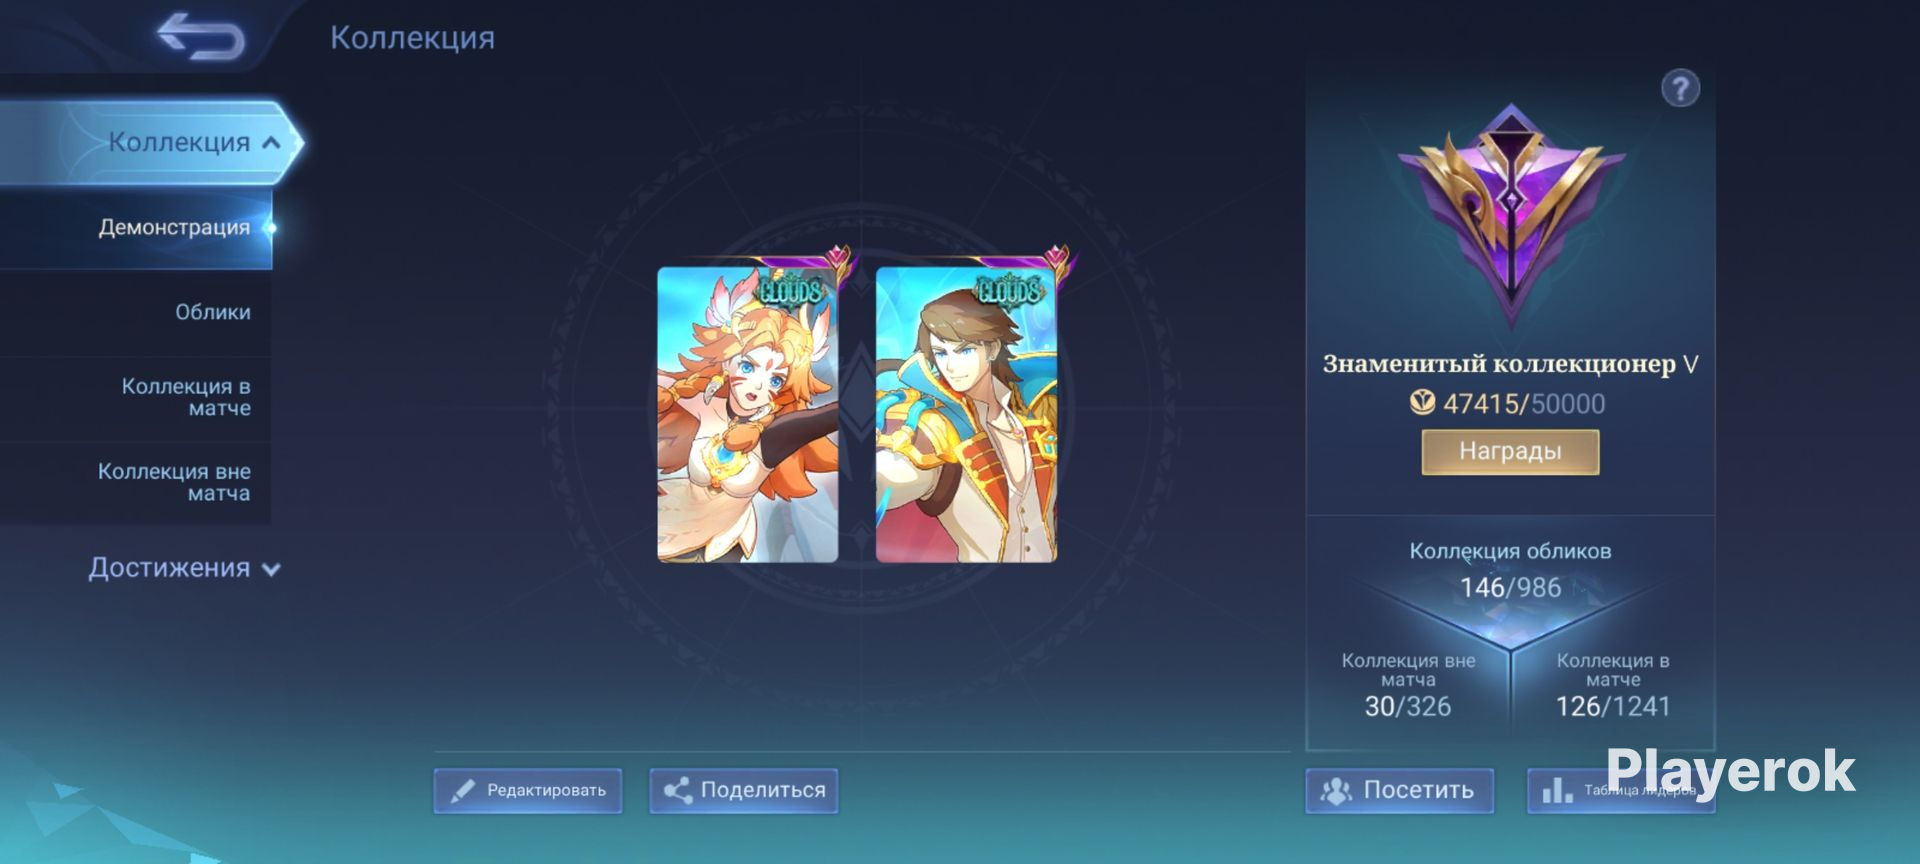1920x864 pixels.
Task: Select the orange-haired heroine skin card
Action: point(748,414)
